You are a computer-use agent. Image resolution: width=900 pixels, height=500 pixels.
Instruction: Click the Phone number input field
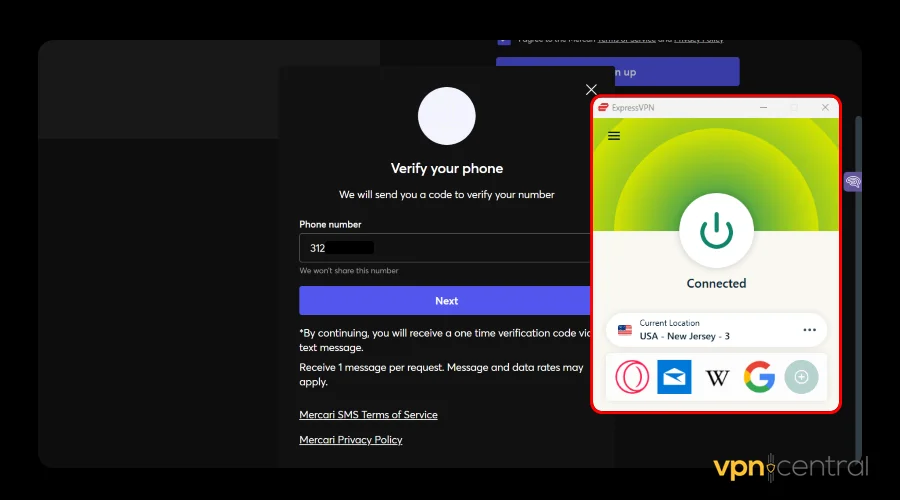(x=445, y=248)
